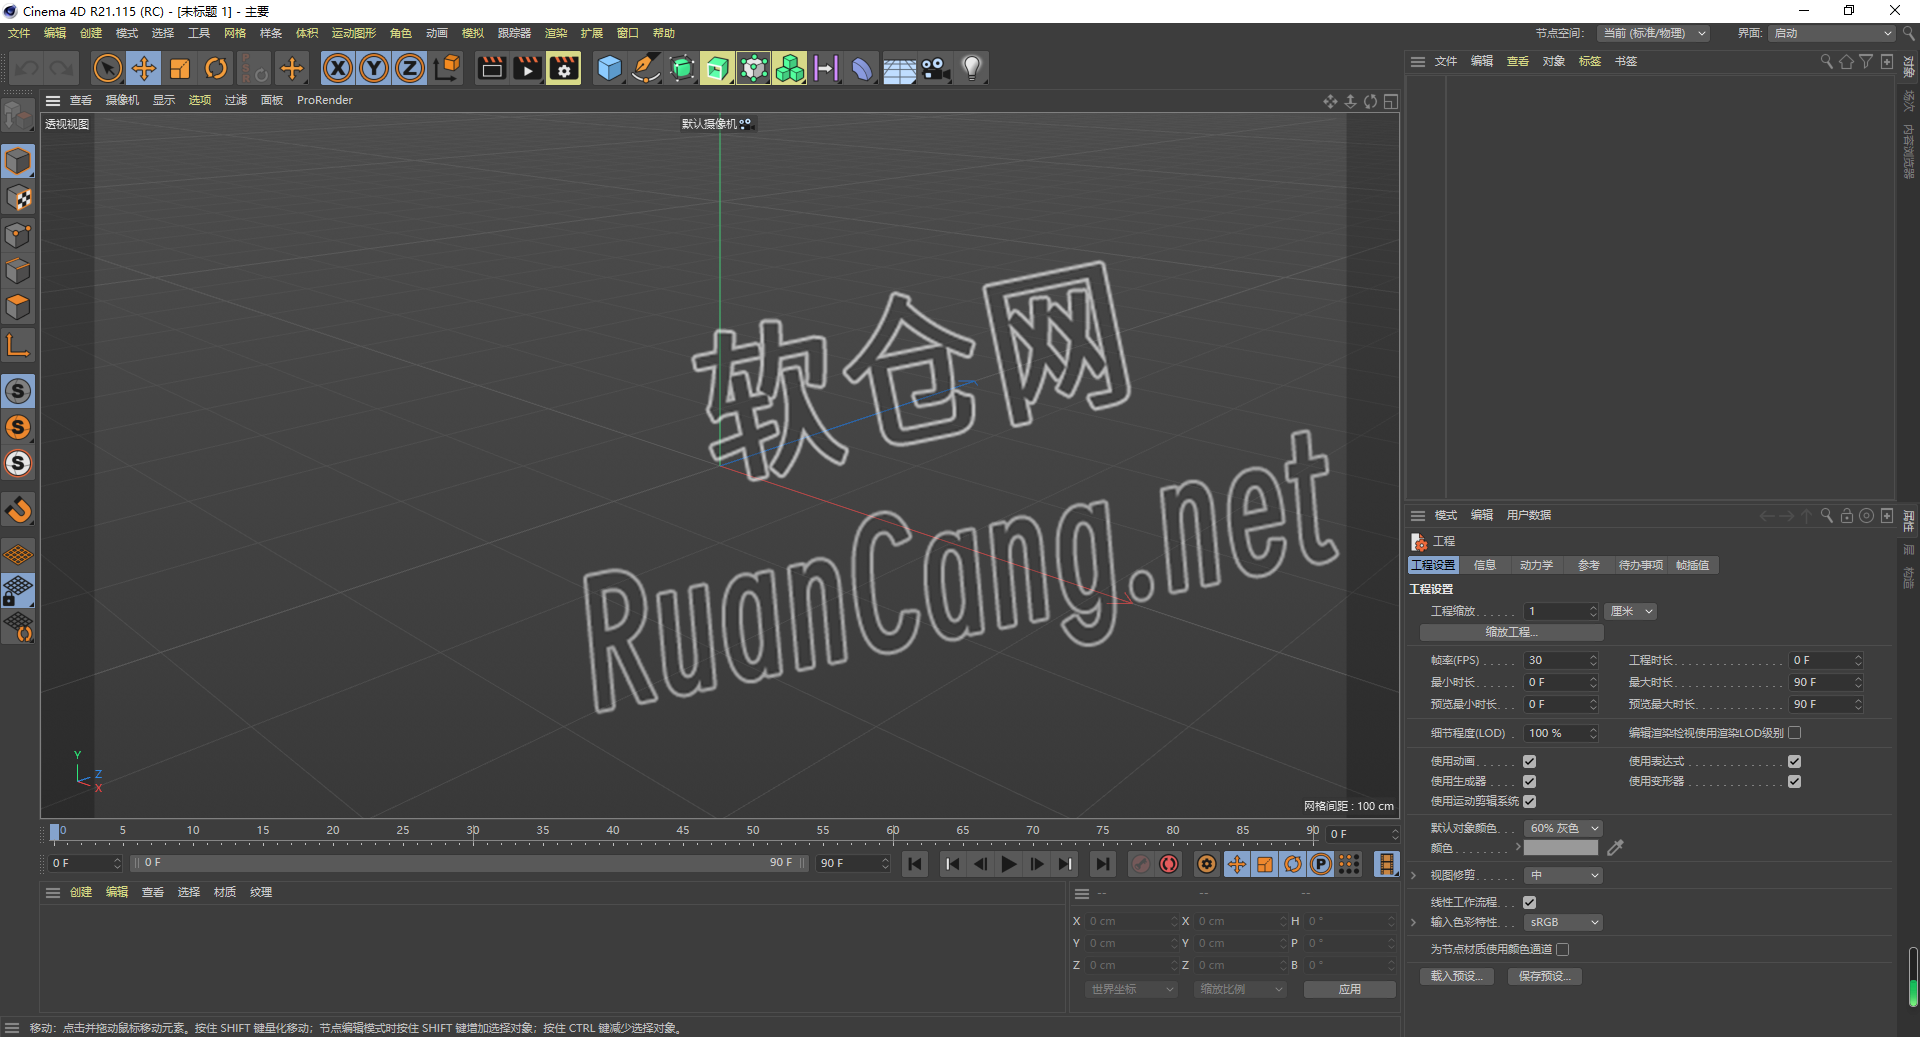The height and width of the screenshot is (1037, 1920).
Task: Select the Move tool in the toolbar
Action: [143, 68]
